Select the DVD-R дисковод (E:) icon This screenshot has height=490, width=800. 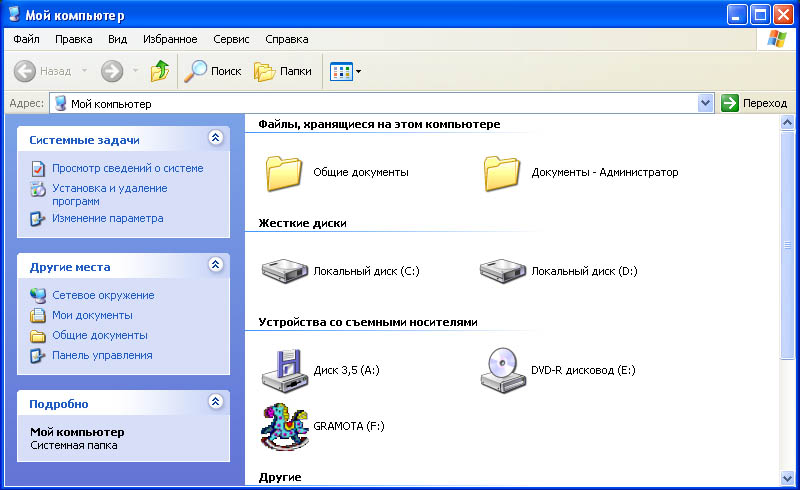pos(503,371)
